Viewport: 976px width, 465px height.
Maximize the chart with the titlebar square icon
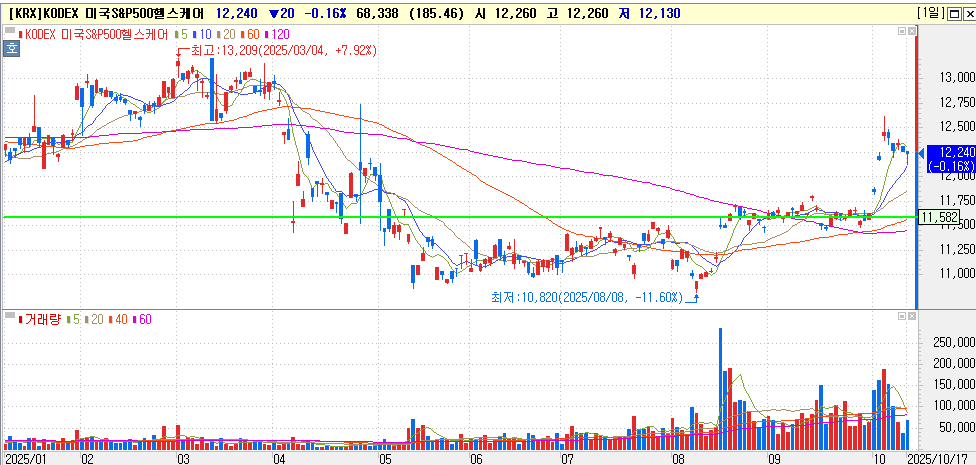pos(954,13)
